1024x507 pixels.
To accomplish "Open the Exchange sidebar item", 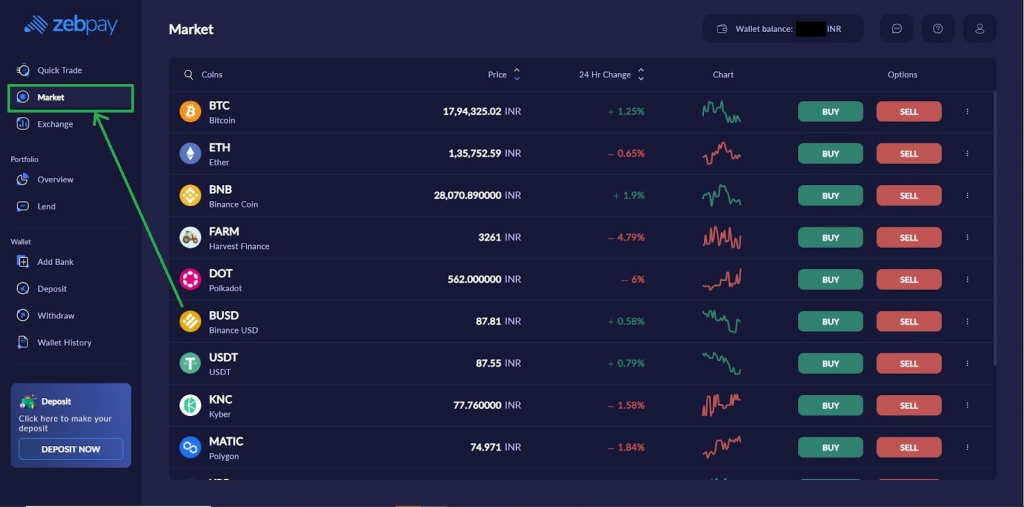I will [55, 124].
